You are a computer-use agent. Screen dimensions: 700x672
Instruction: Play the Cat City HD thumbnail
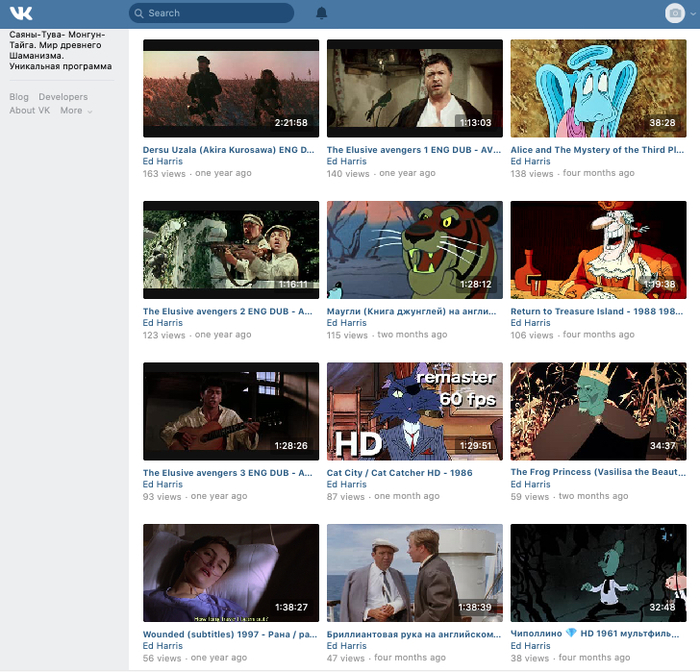415,411
